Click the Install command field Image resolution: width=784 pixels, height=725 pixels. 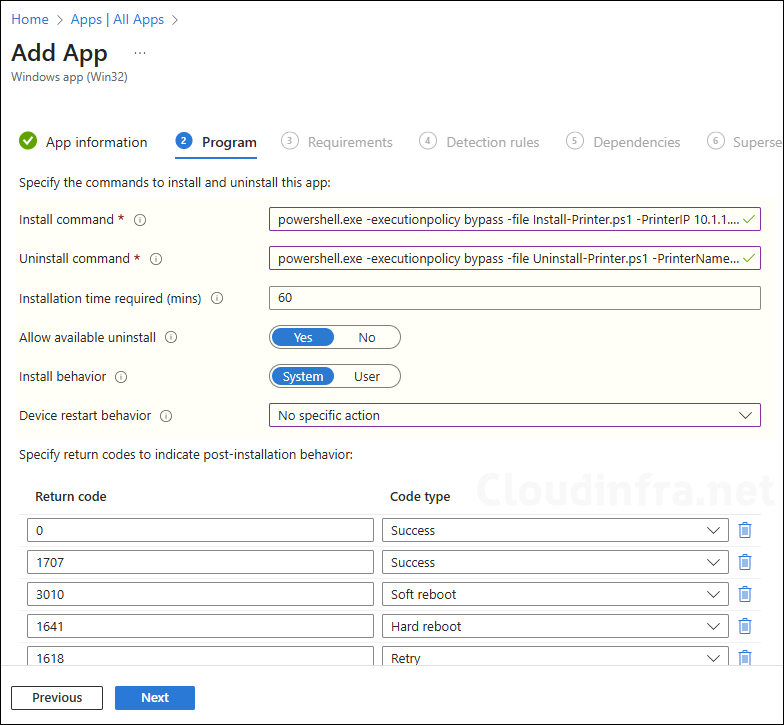(514, 219)
